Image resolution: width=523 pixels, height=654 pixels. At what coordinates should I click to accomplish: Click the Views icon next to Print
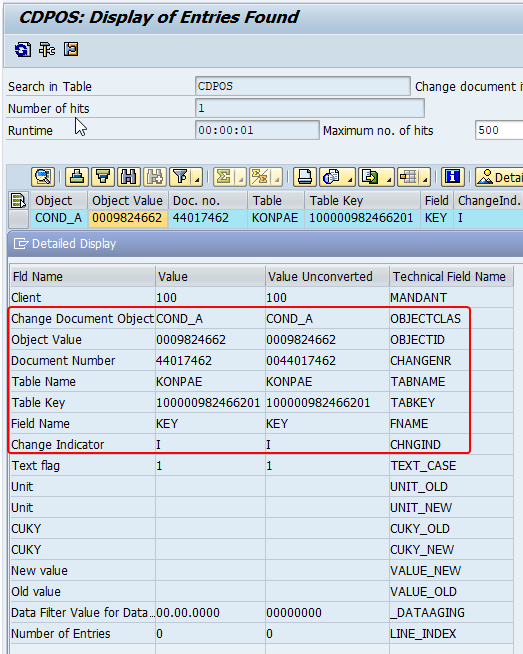click(x=332, y=177)
